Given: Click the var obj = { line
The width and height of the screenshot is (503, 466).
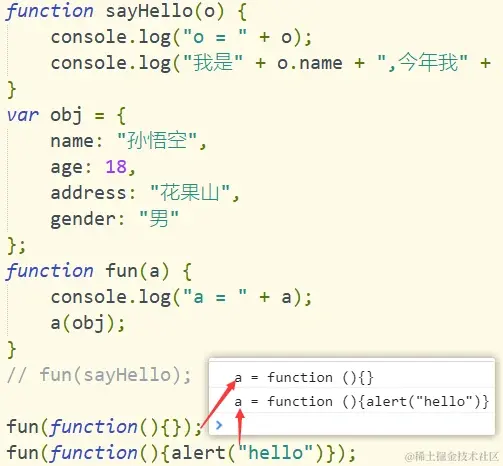Looking at the screenshot, I should click(x=66, y=115).
